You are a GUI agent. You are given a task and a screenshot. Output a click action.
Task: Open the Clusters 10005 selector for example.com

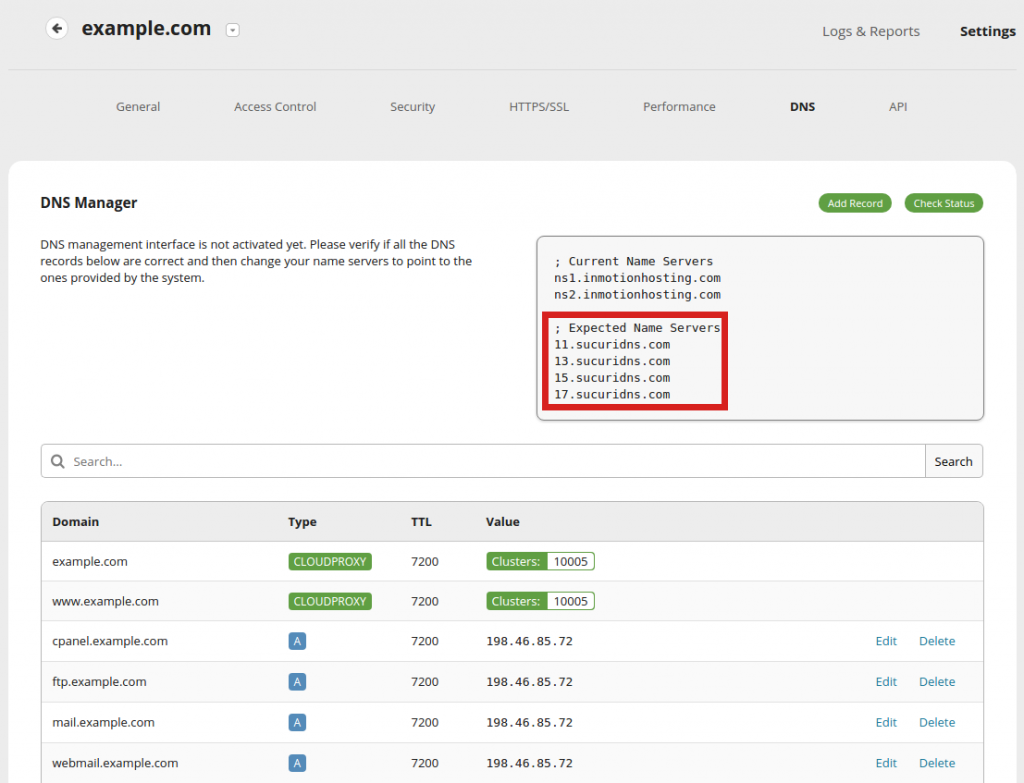click(540, 561)
